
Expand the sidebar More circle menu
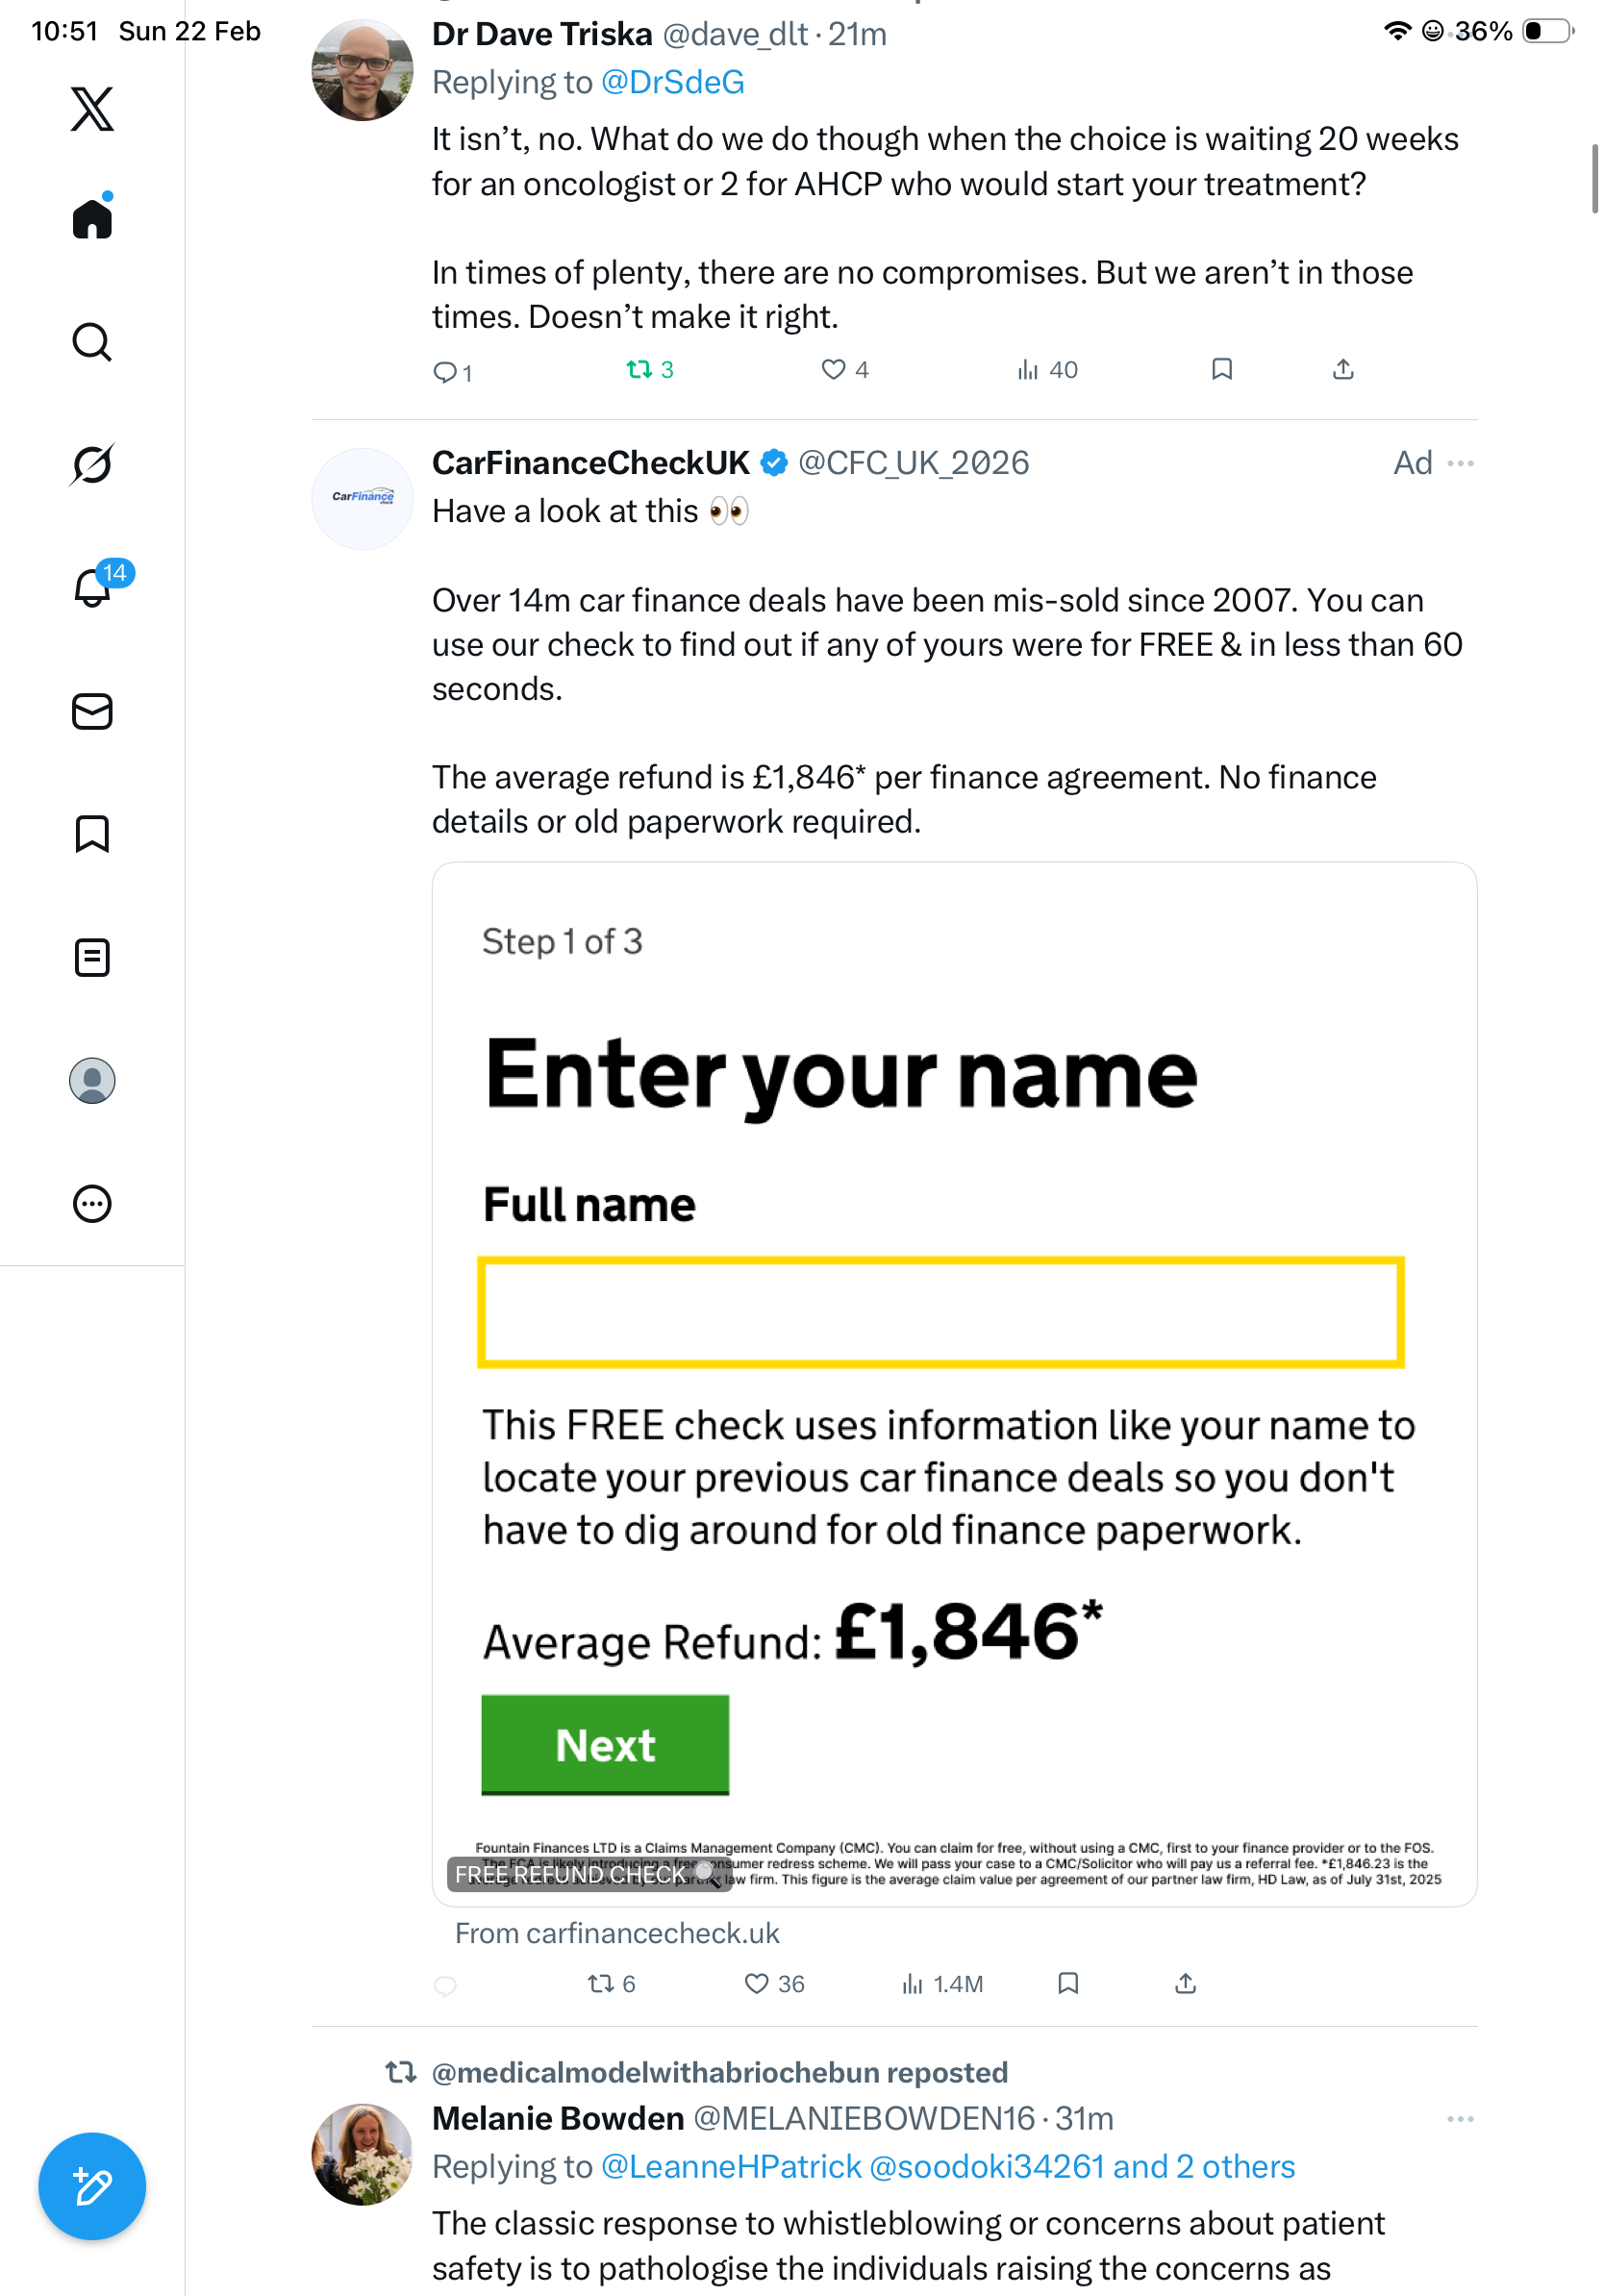92,1203
